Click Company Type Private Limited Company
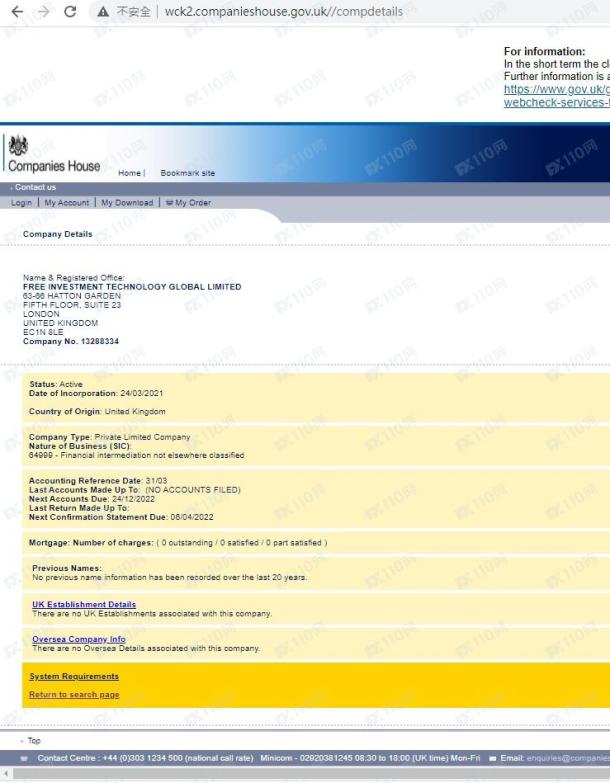 tap(109, 437)
